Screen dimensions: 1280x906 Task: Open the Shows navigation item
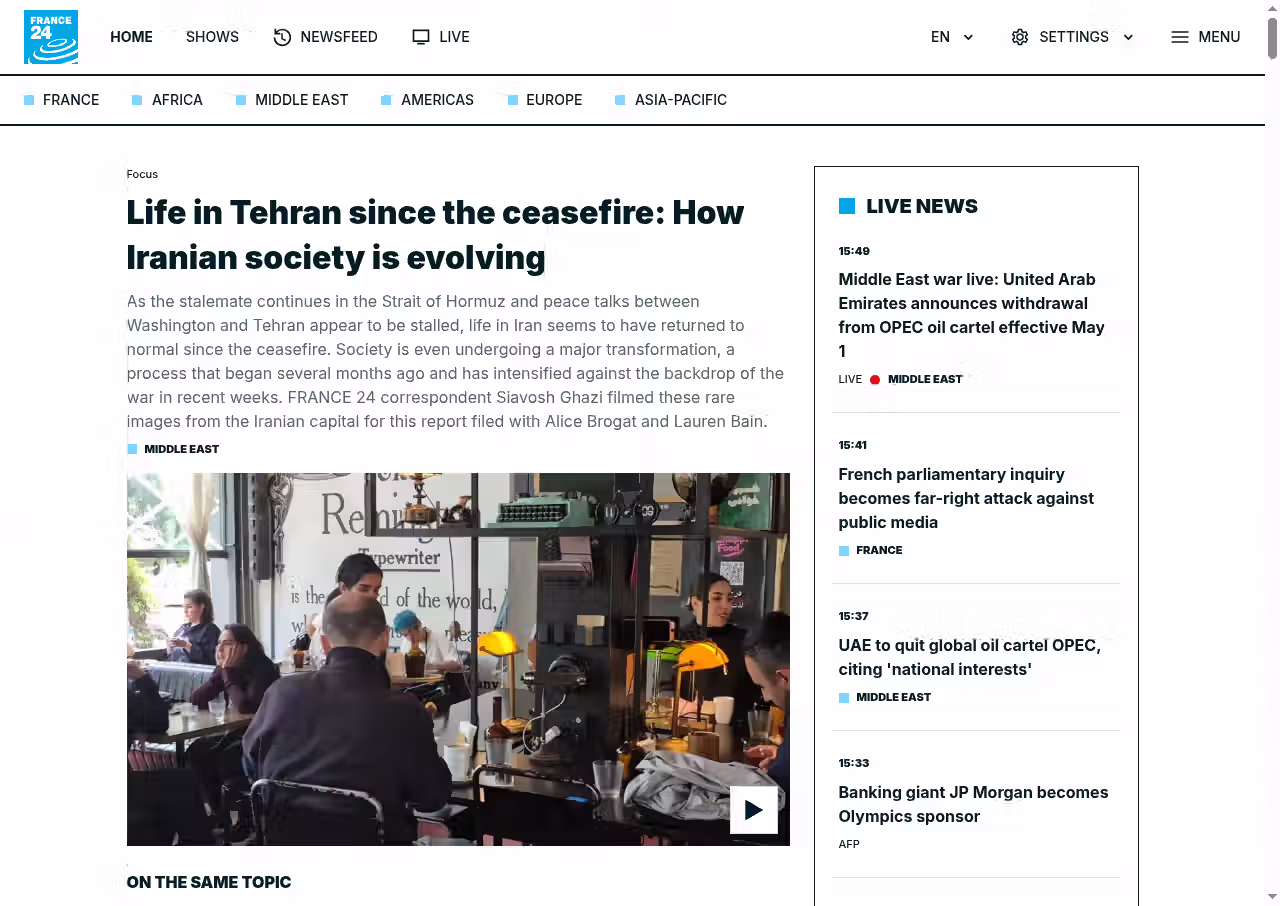(212, 37)
